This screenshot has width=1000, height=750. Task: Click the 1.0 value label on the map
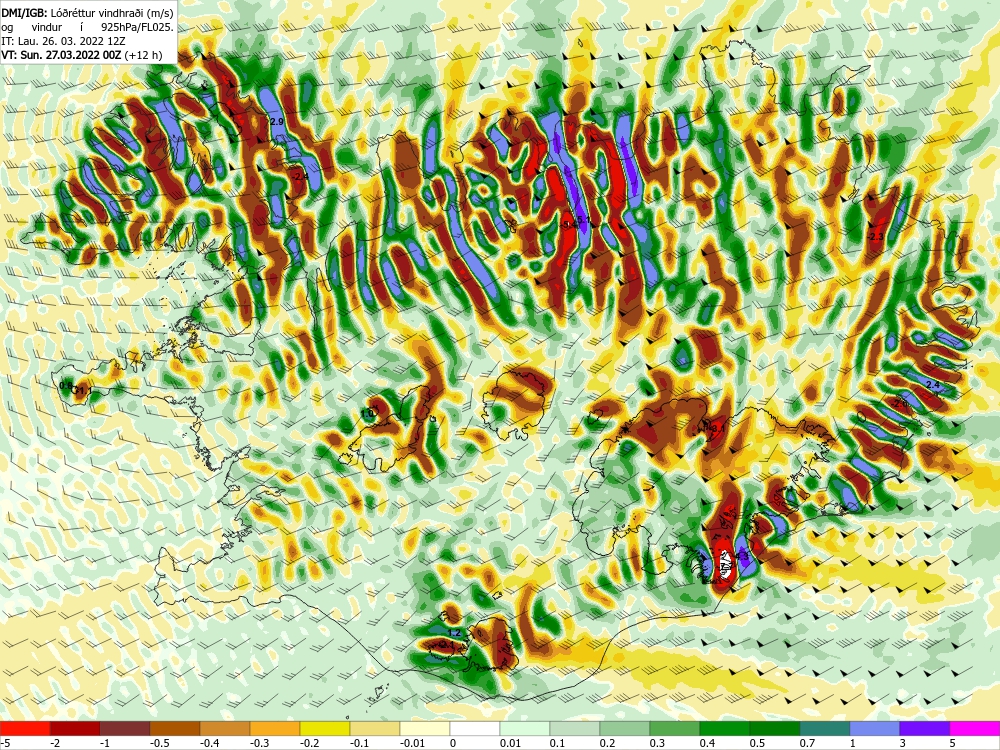pos(368,414)
